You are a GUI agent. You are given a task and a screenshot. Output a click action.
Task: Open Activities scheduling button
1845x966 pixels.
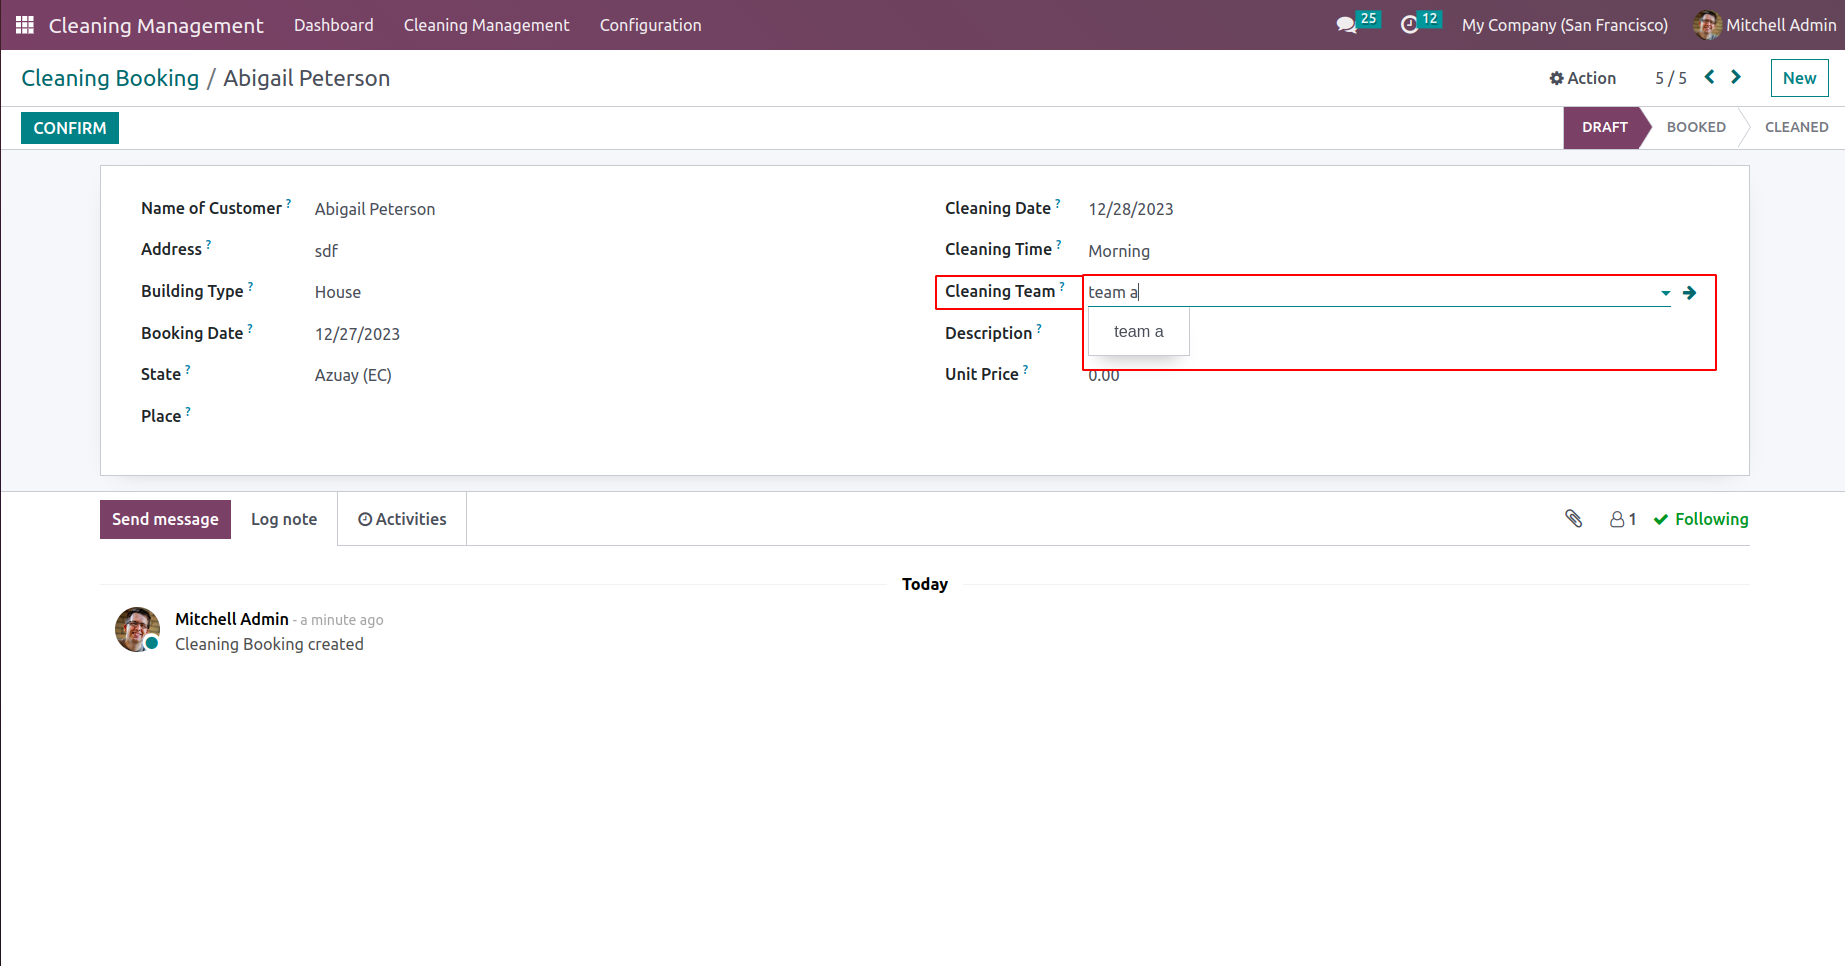[402, 519]
